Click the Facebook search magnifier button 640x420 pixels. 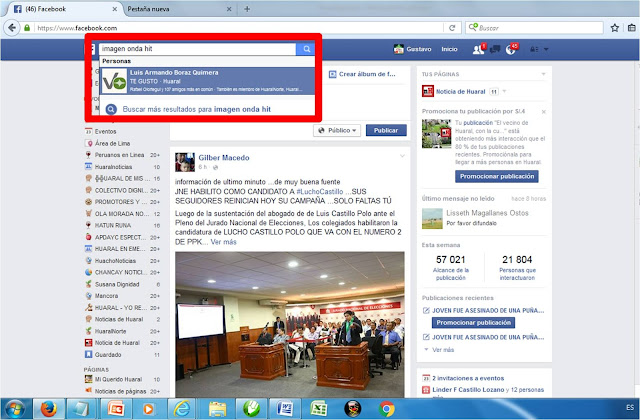pos(306,49)
